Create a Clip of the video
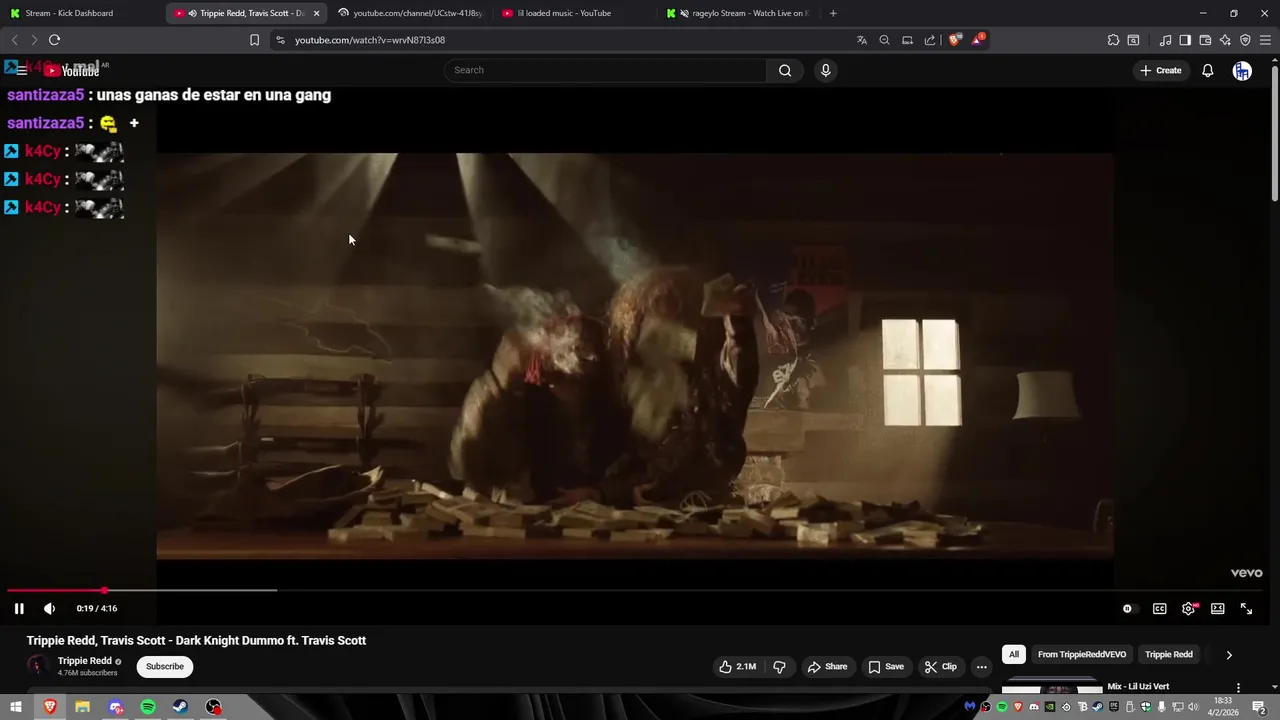Viewport: 1280px width, 720px height. pyautogui.click(x=940, y=667)
